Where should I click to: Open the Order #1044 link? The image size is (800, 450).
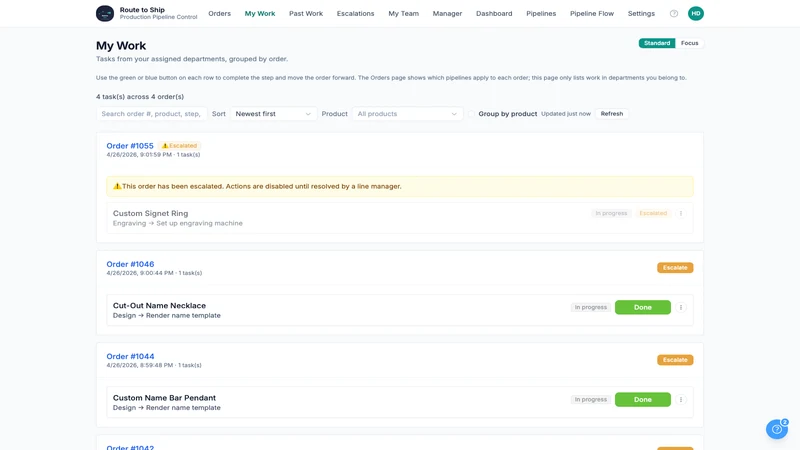click(130, 357)
